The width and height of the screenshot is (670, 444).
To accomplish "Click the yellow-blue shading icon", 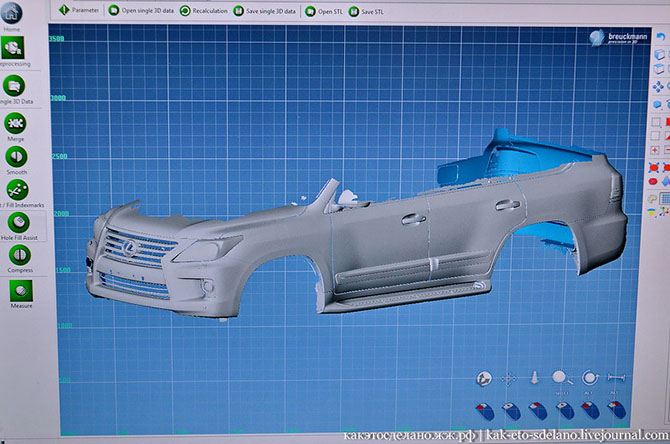I will [651, 212].
